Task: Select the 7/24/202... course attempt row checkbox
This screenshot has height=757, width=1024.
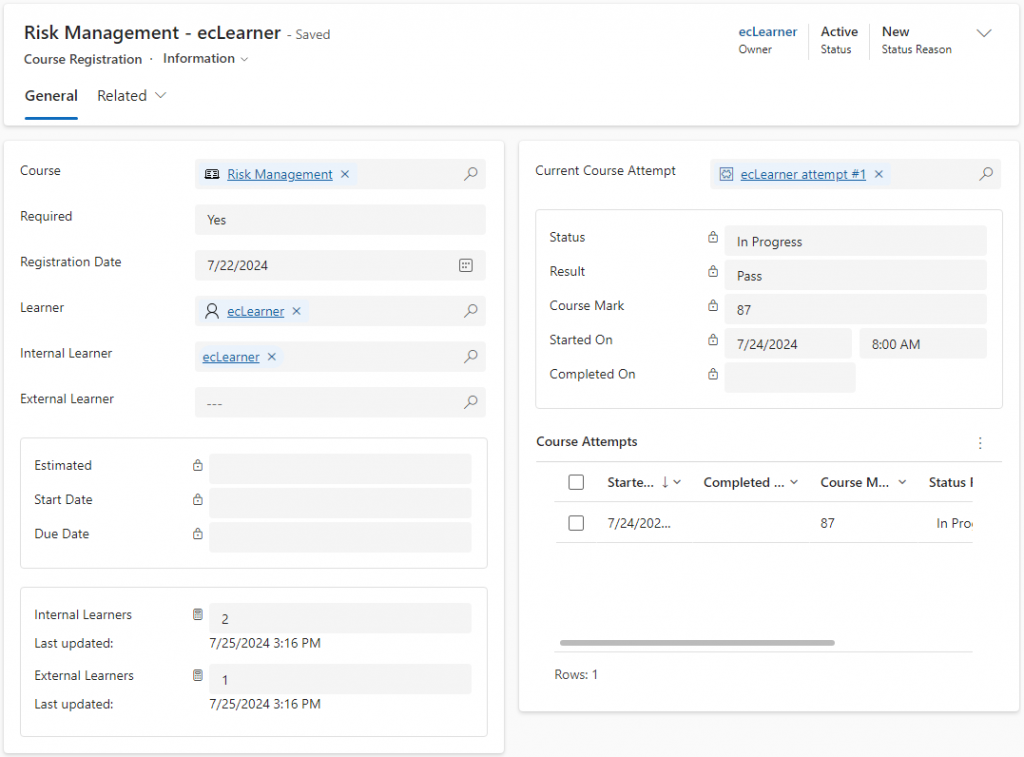Action: [x=576, y=523]
